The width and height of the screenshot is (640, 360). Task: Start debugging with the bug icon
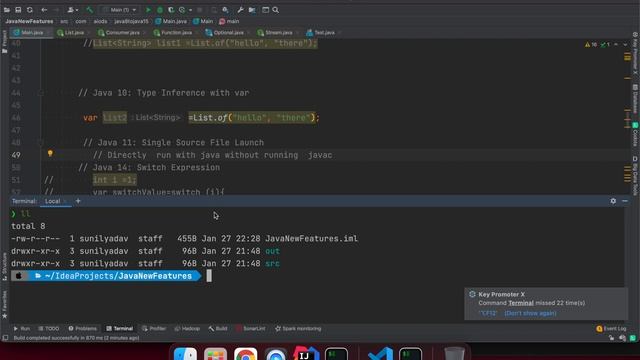[160, 10]
